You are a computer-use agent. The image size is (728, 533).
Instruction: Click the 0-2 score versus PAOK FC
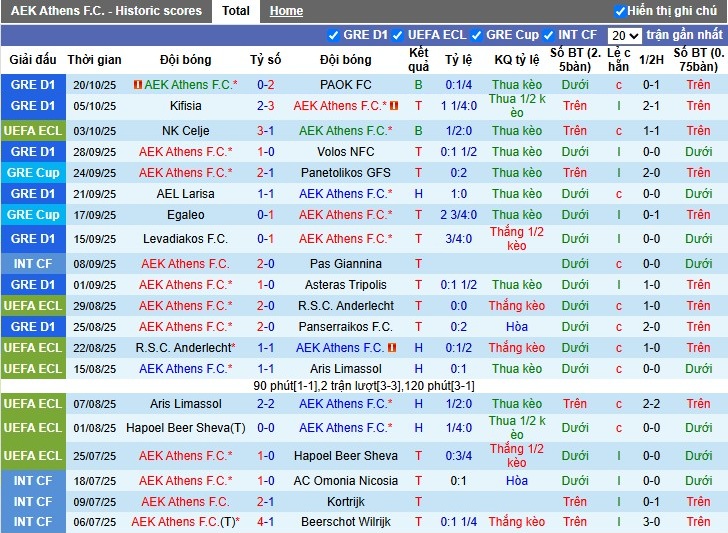click(x=266, y=85)
